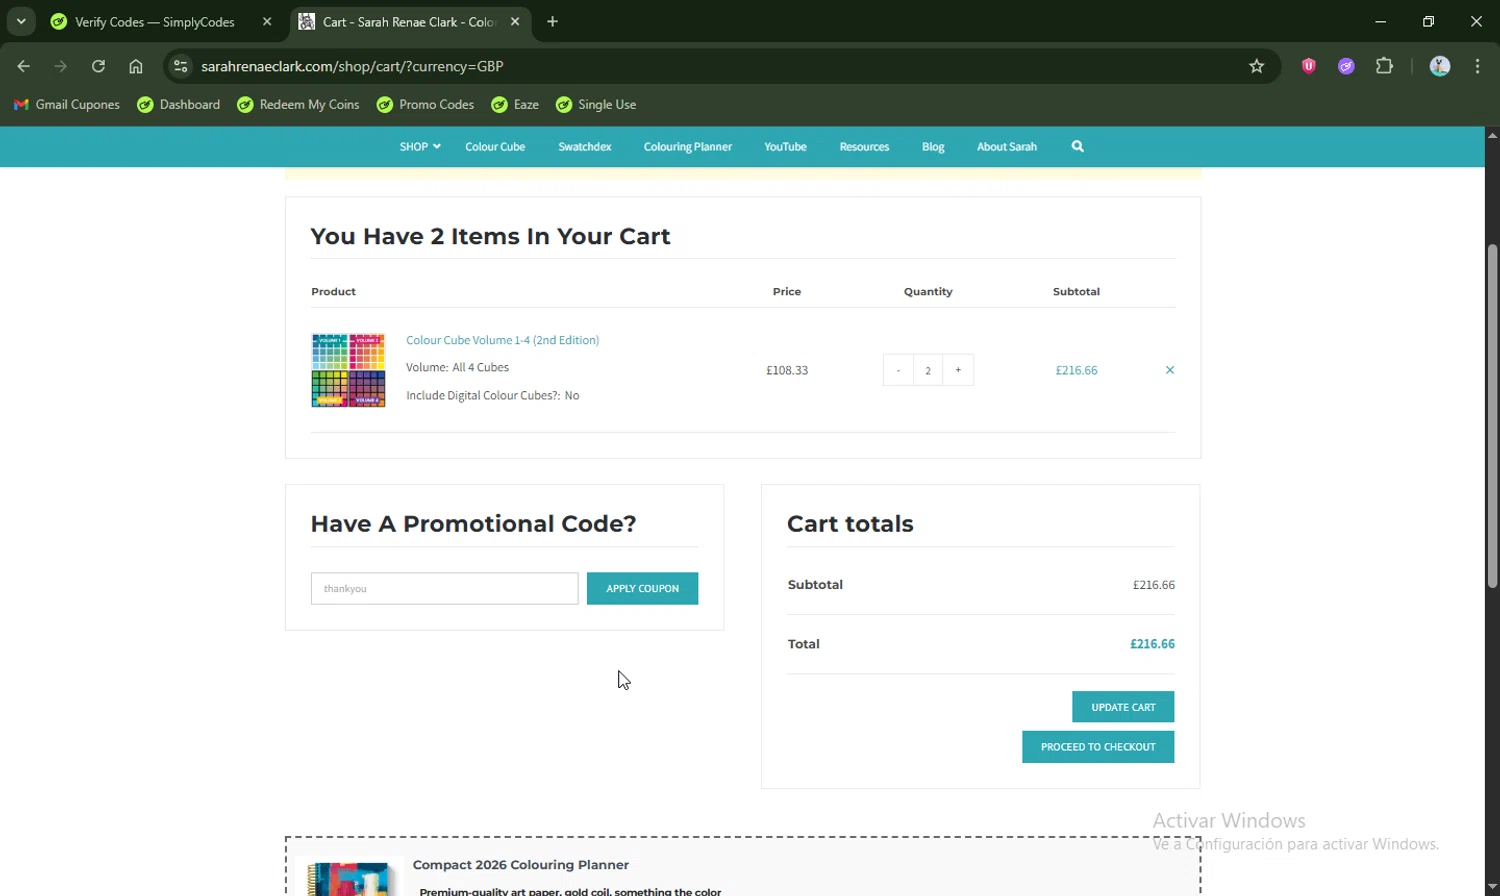Close the Cart - Sarah Renae Clark tab

click(x=515, y=21)
